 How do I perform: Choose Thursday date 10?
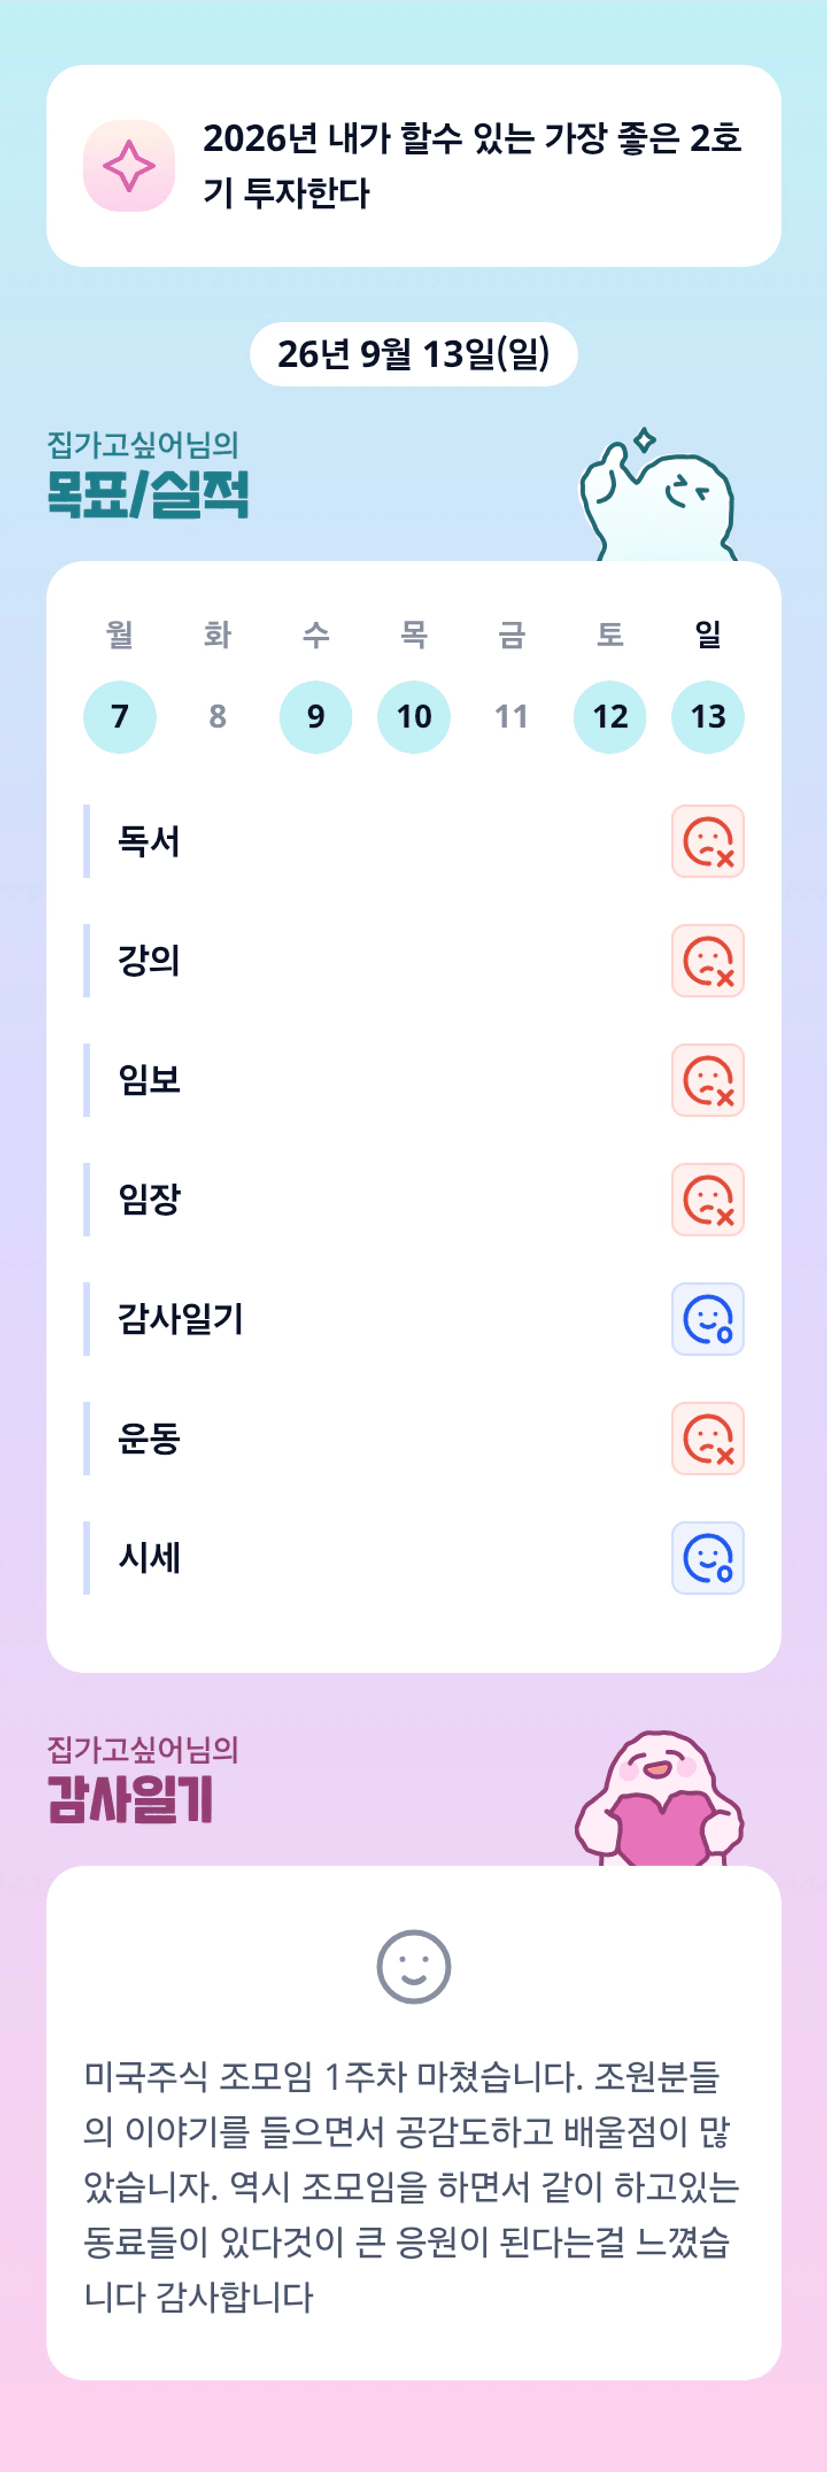point(414,717)
